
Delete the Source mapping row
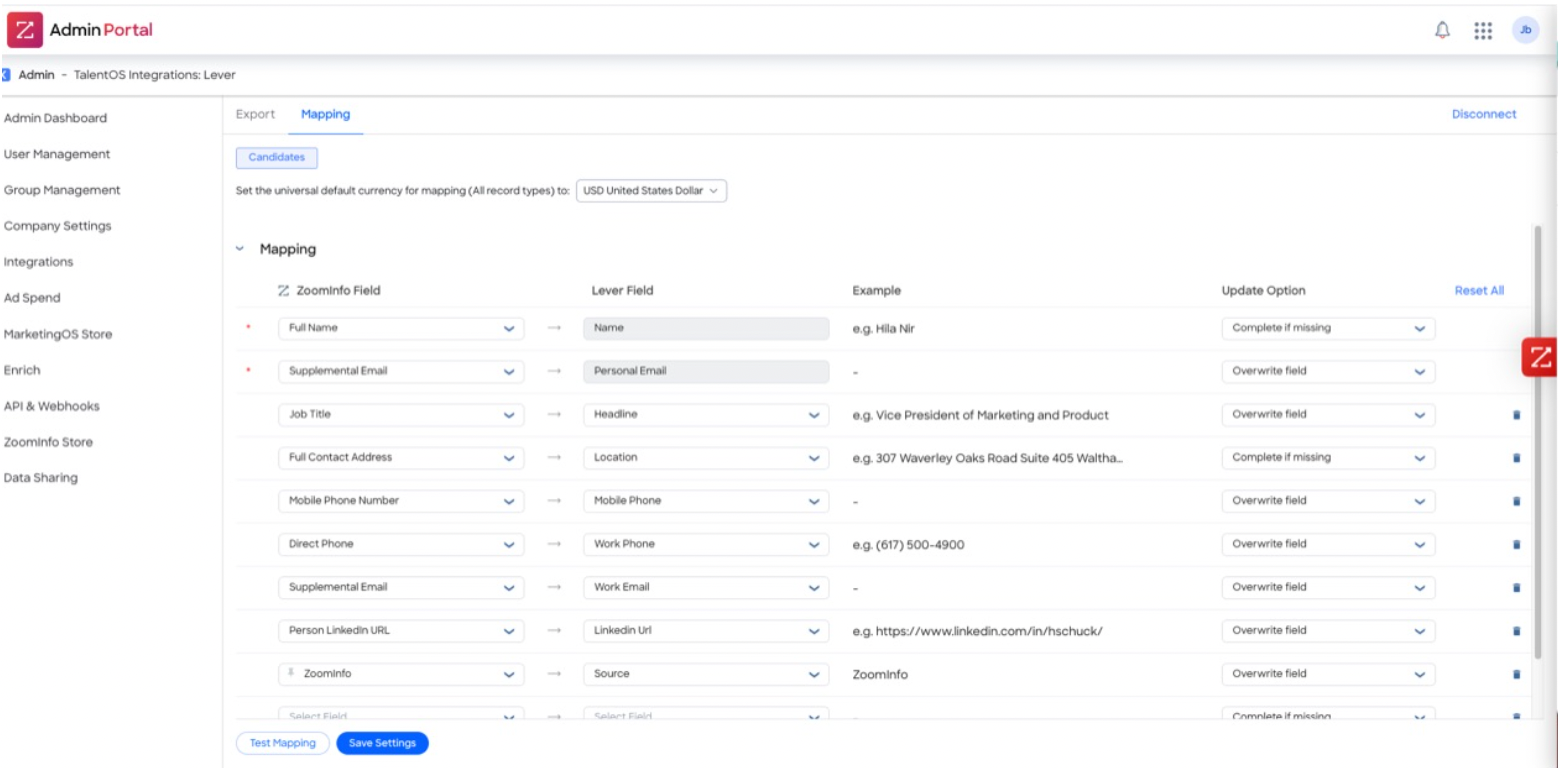coord(1518,673)
